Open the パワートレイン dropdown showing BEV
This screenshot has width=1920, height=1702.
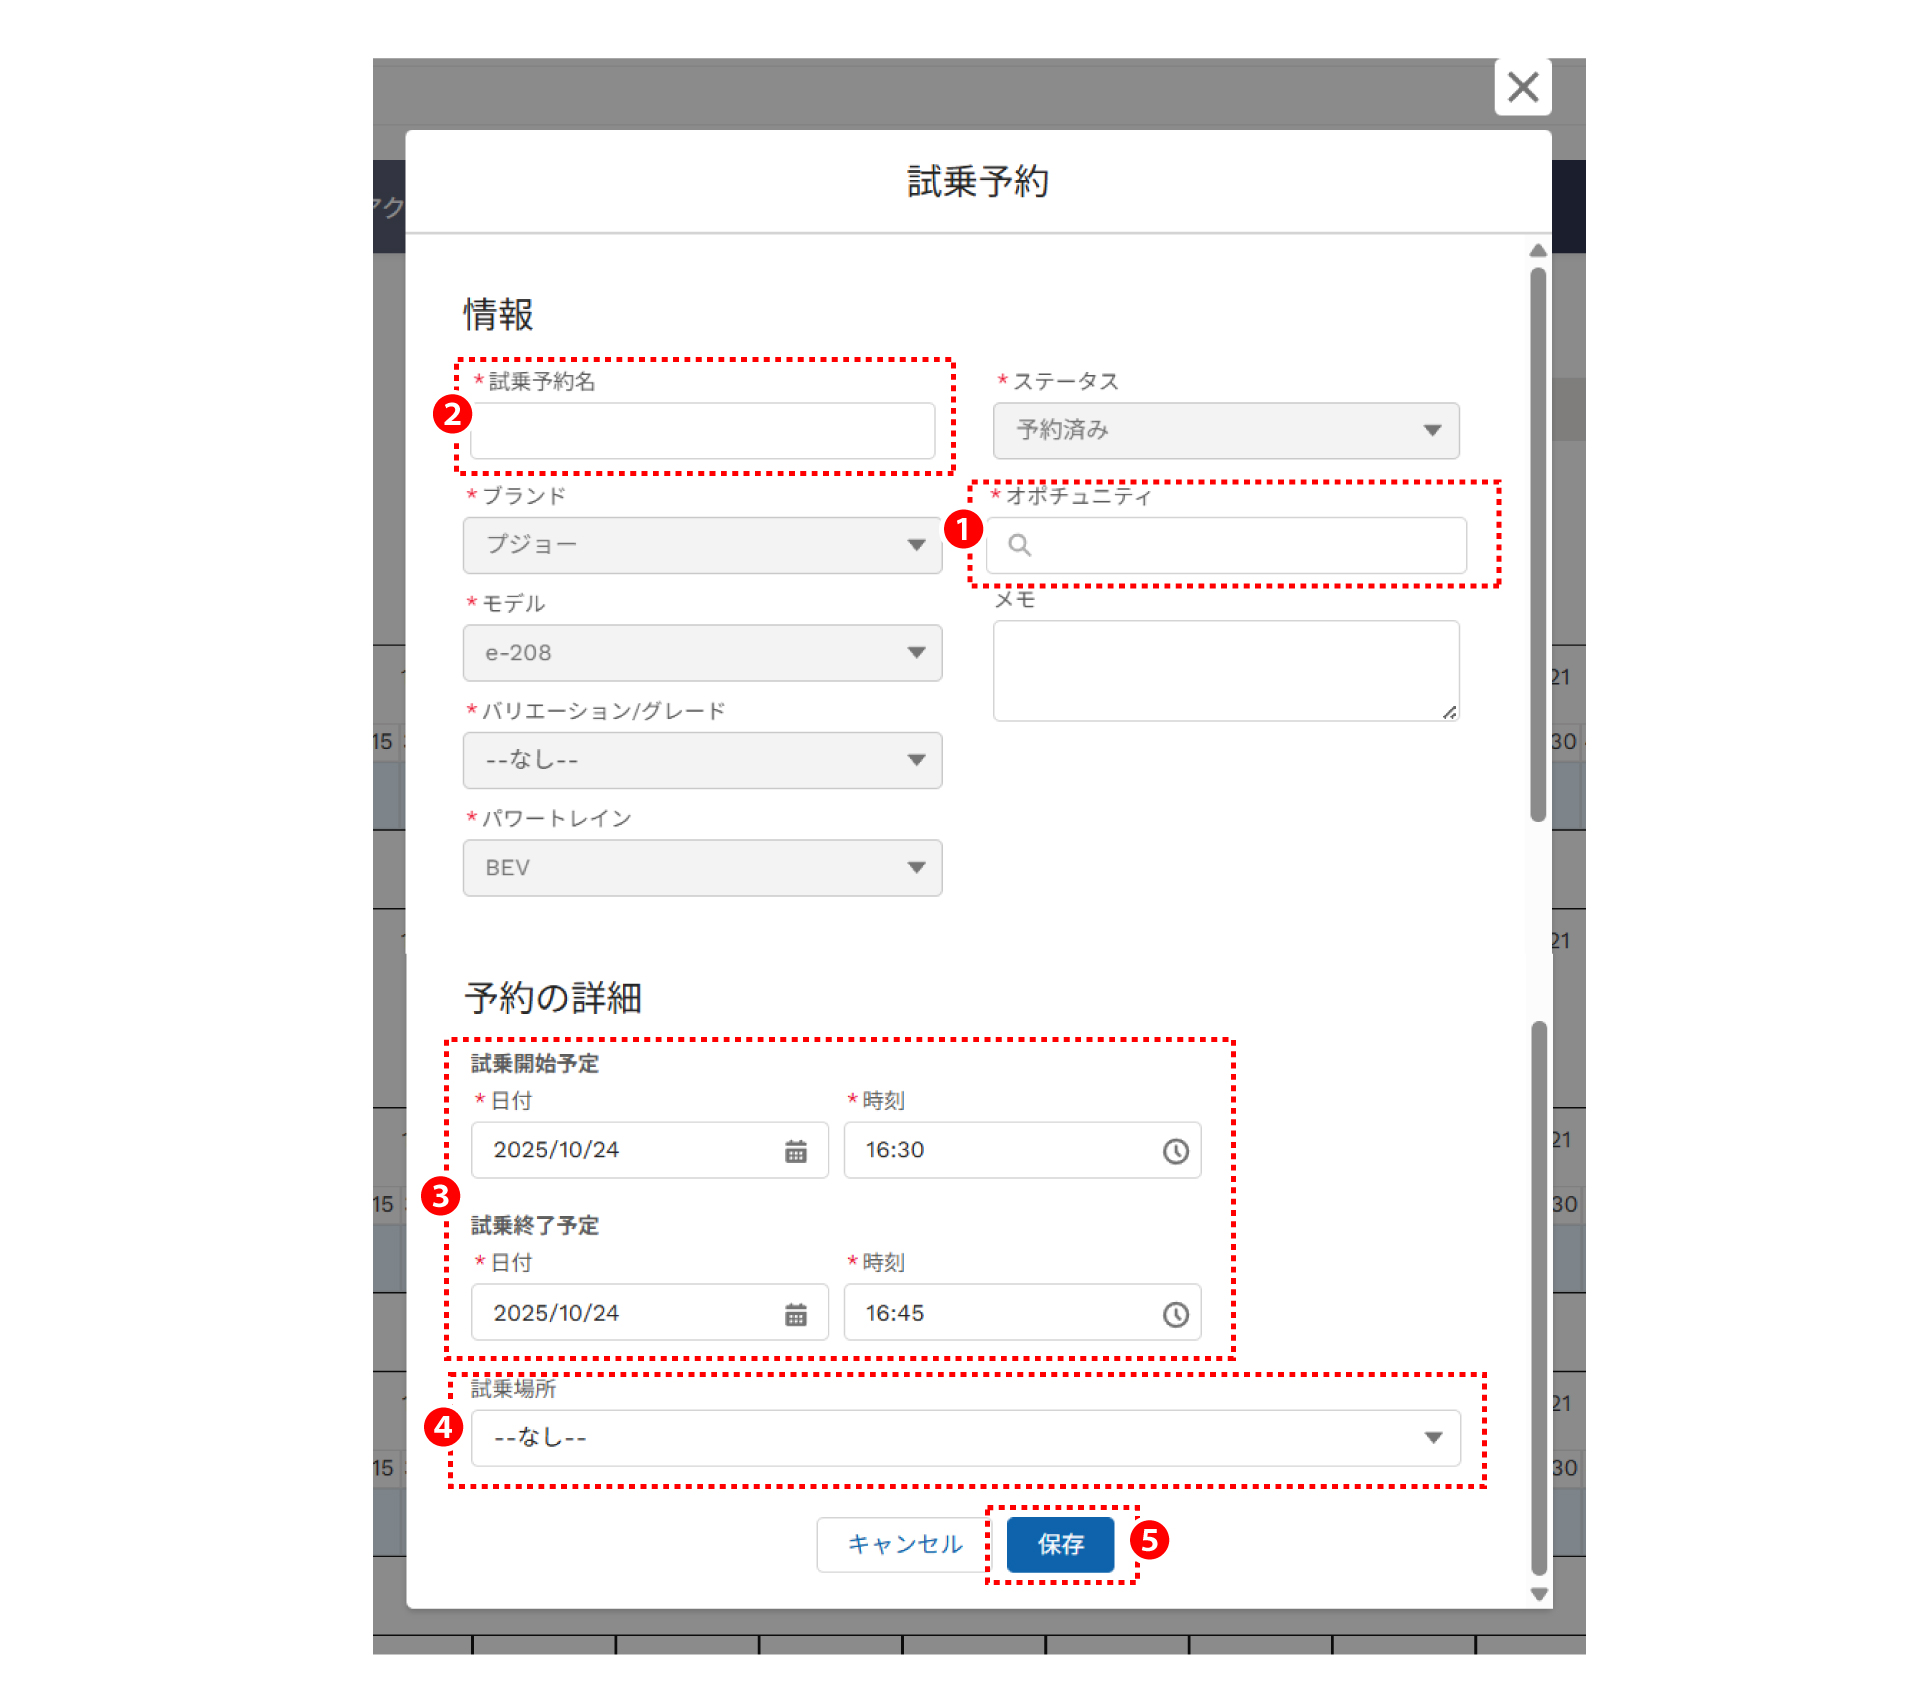pos(702,868)
